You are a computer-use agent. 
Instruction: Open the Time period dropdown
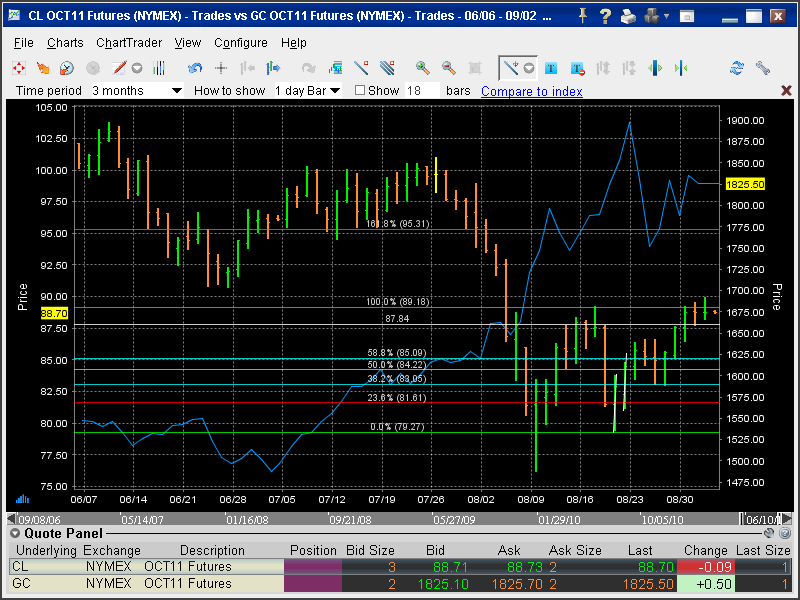[x=137, y=90]
